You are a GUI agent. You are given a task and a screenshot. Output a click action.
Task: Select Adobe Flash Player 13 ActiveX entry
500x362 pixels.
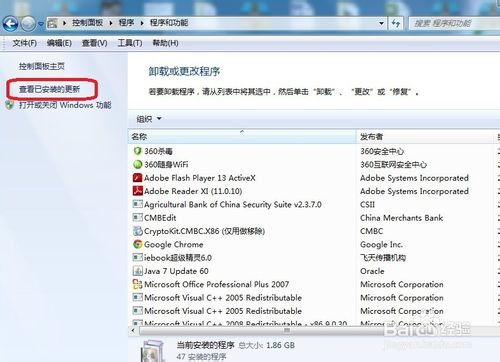click(200, 178)
